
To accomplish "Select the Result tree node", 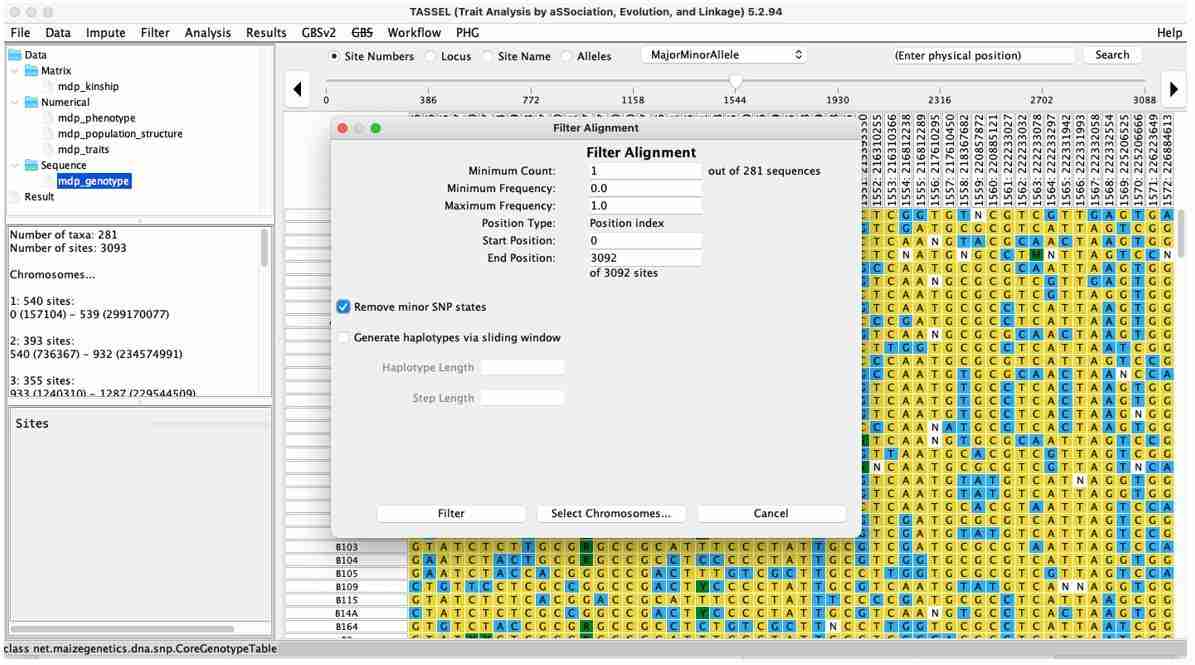I will [39, 197].
